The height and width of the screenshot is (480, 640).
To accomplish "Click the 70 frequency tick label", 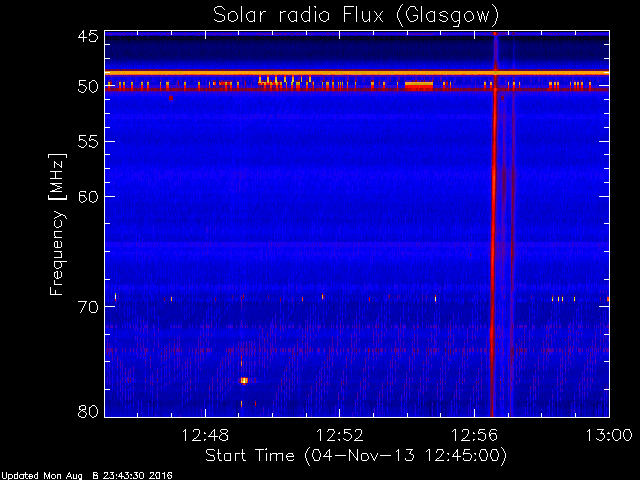I will click(88, 307).
